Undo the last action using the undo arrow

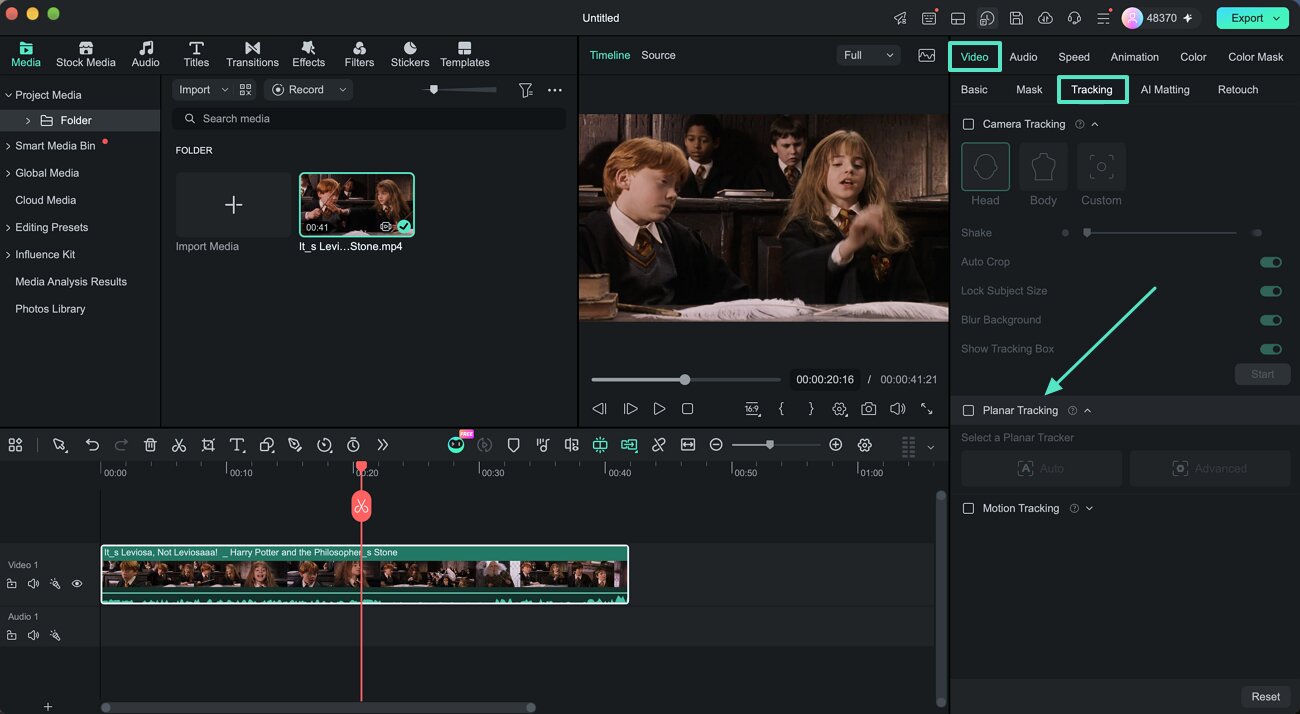click(92, 445)
